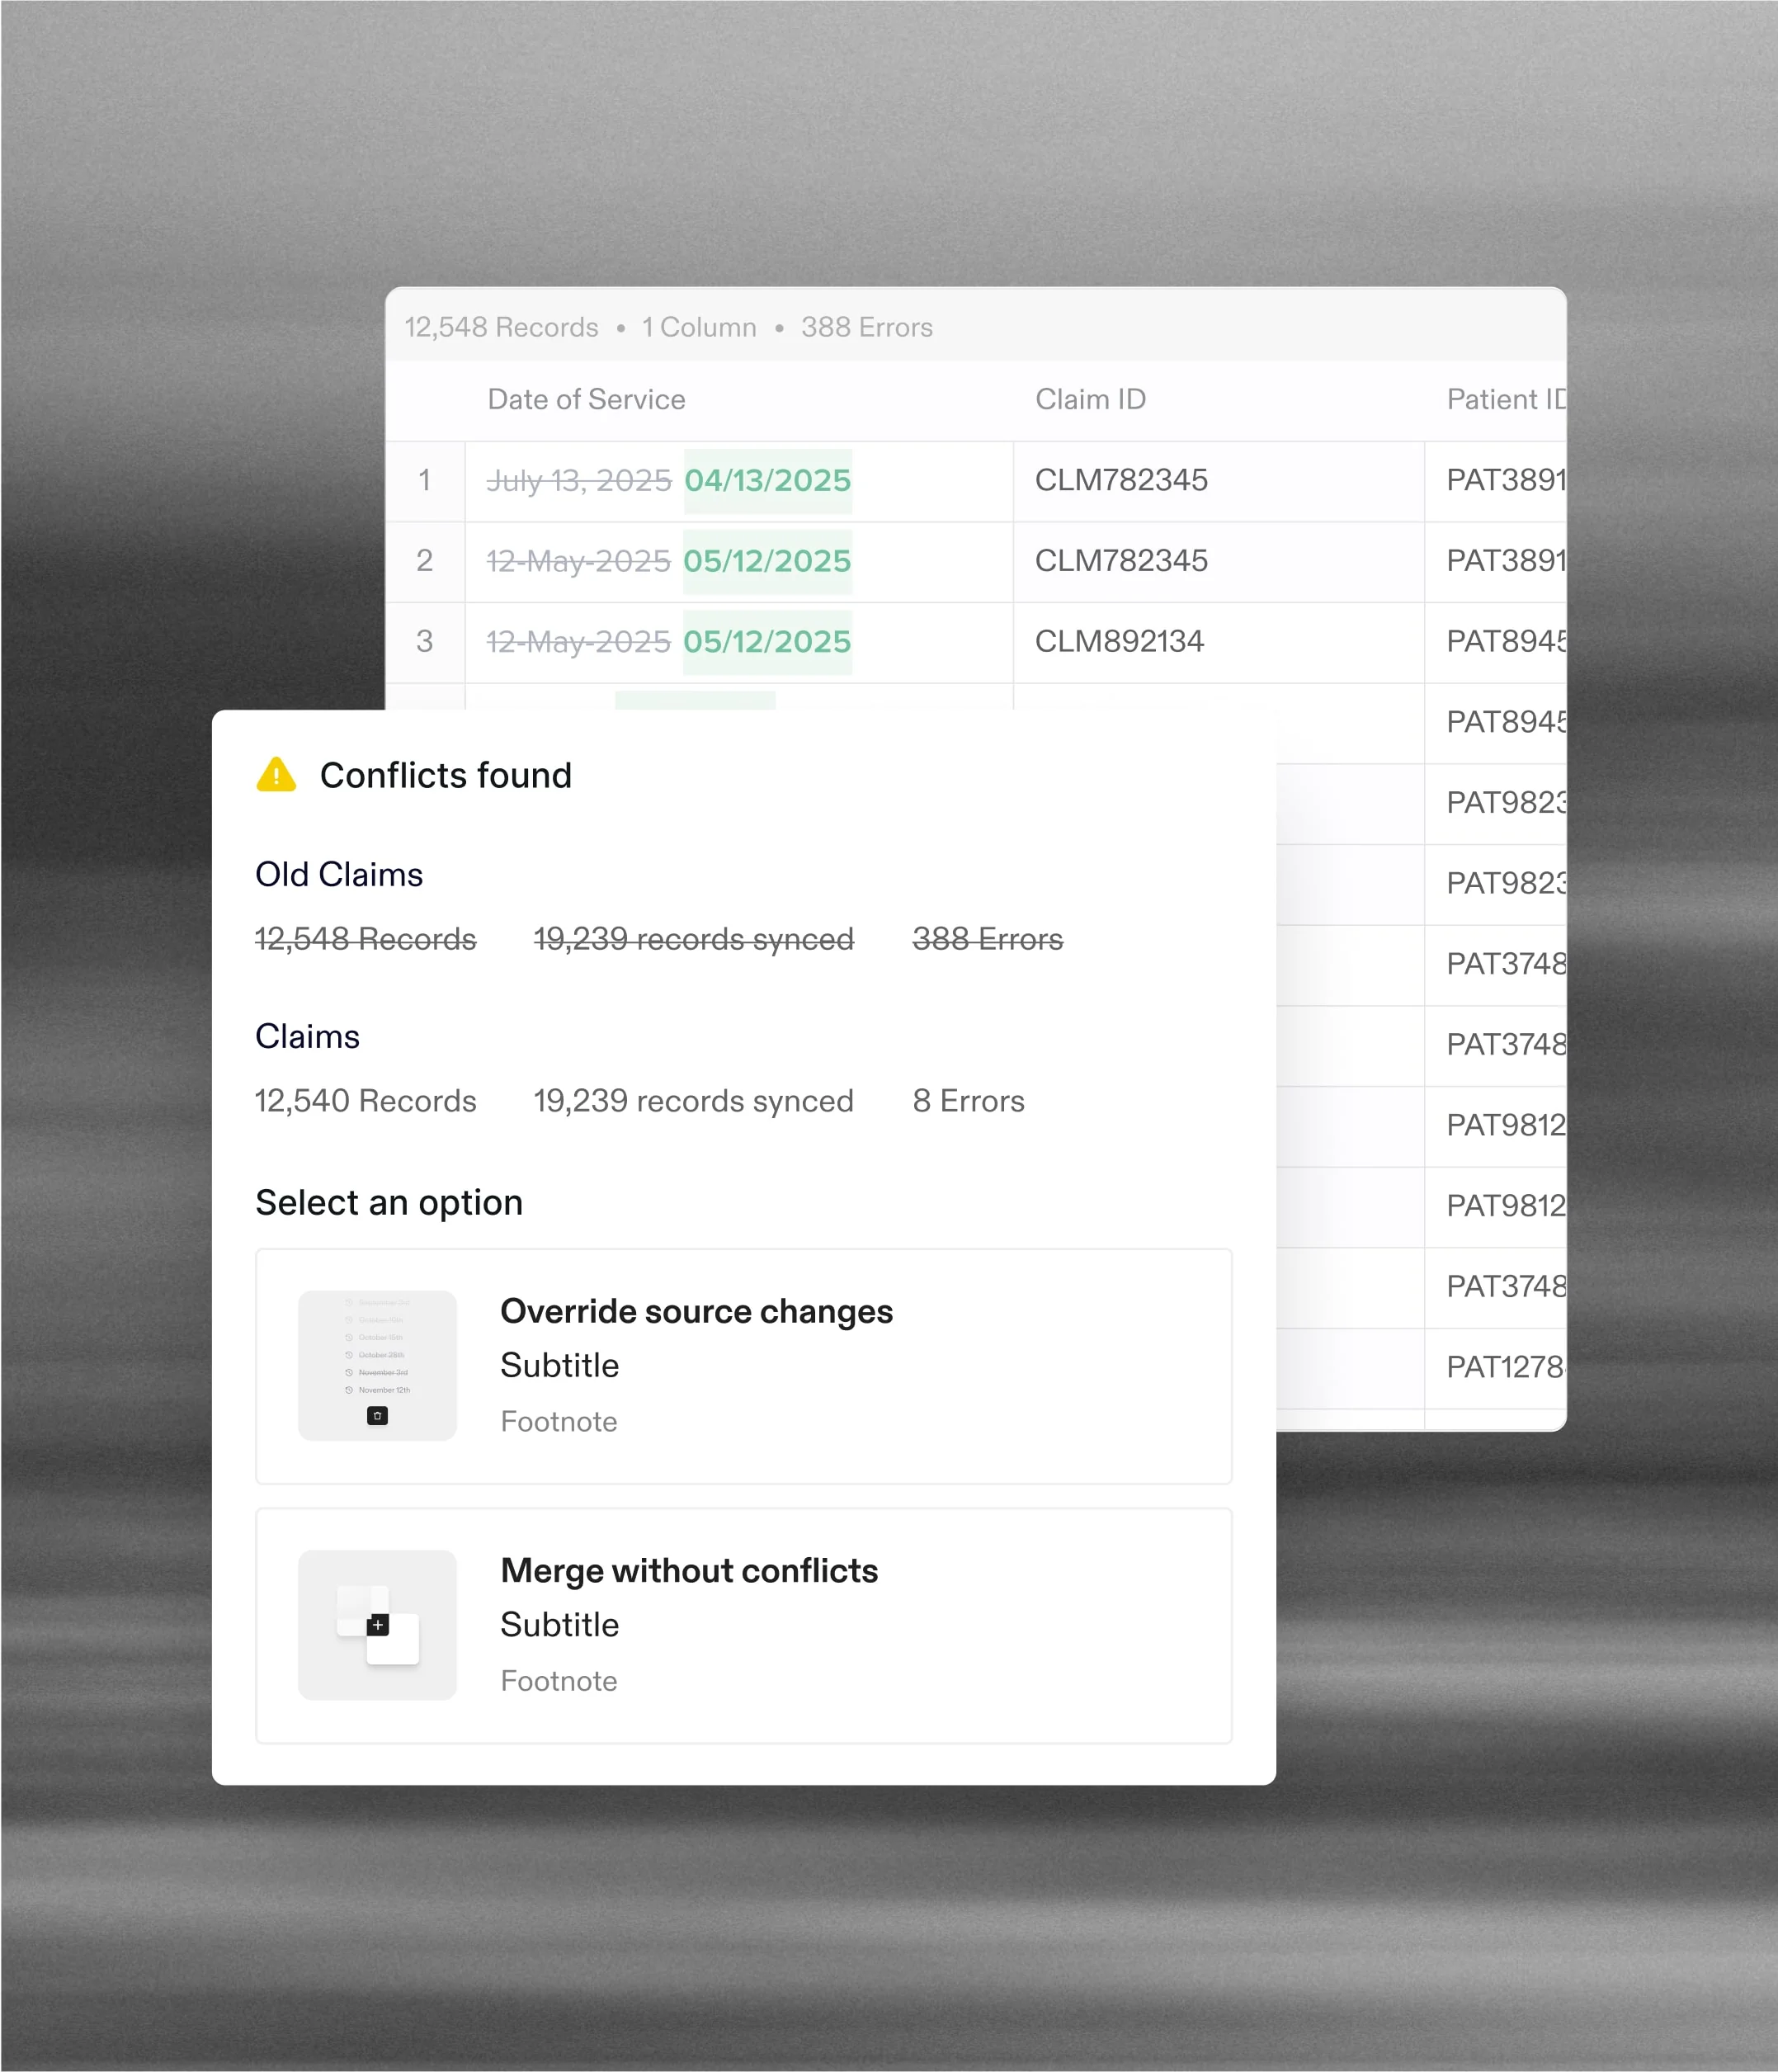
Task: Select row number 1 in table
Action: coord(425,481)
